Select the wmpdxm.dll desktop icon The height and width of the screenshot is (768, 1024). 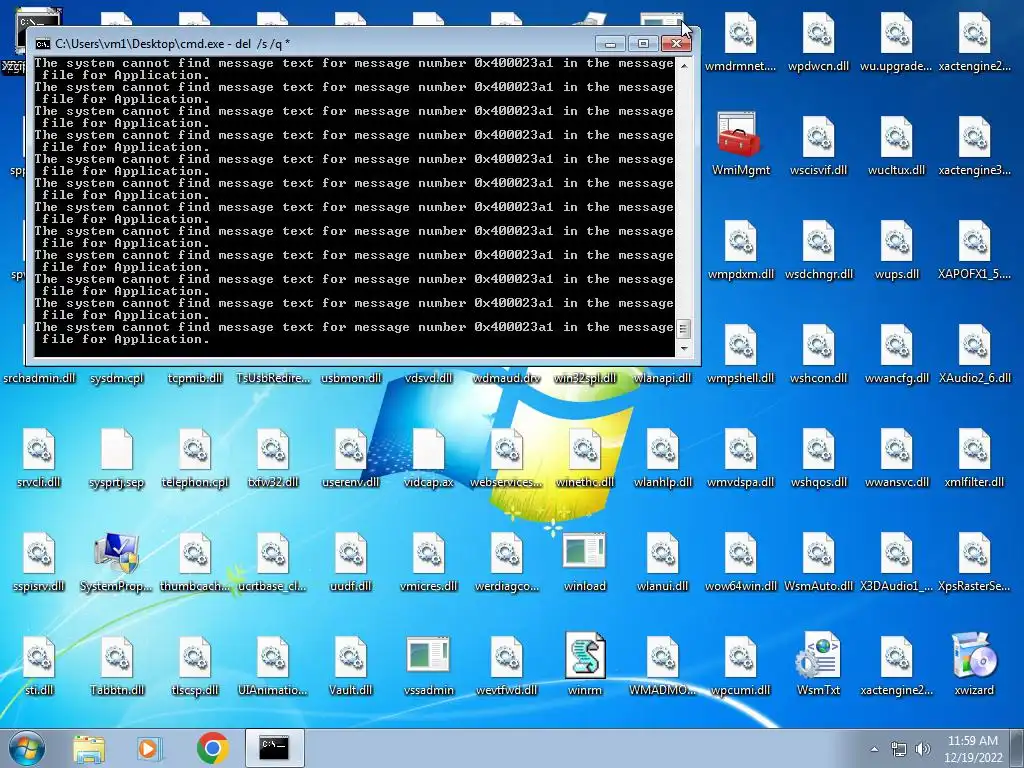741,240
